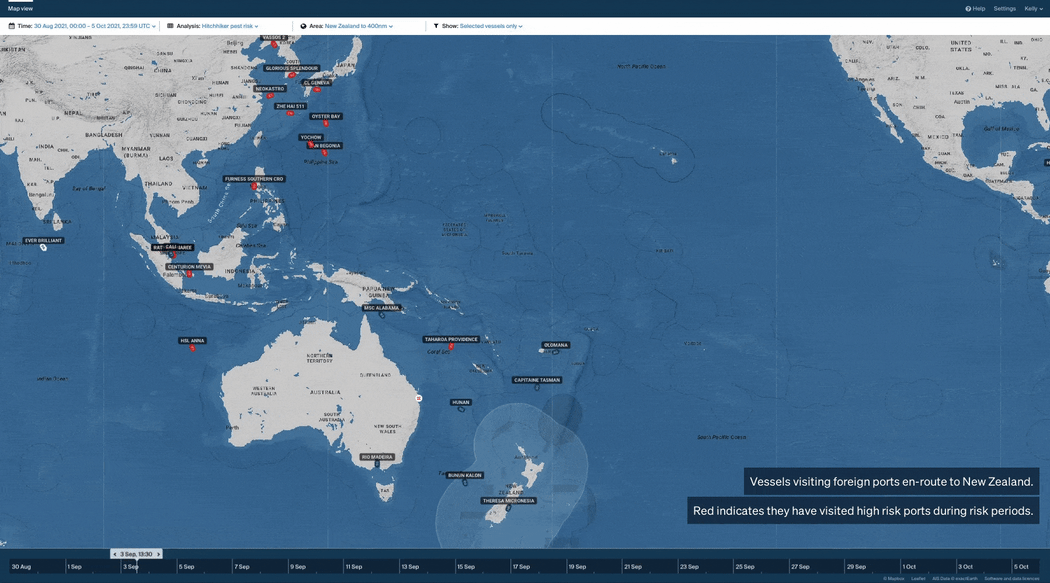Click the current time handle on the timeline
This screenshot has width=1050, height=583.
137,566
